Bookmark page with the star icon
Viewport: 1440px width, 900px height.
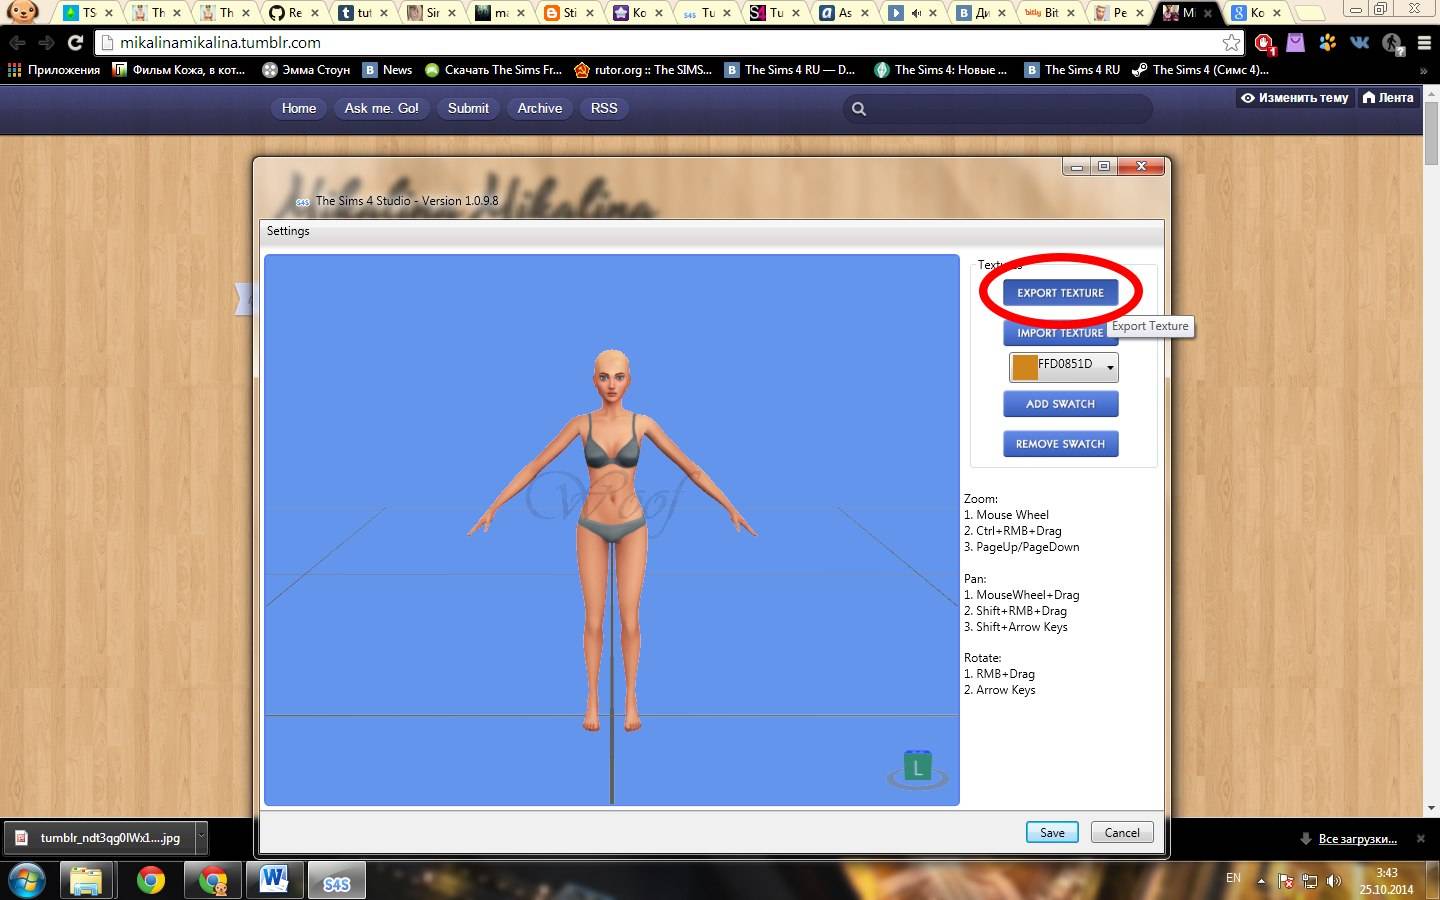click(1231, 43)
